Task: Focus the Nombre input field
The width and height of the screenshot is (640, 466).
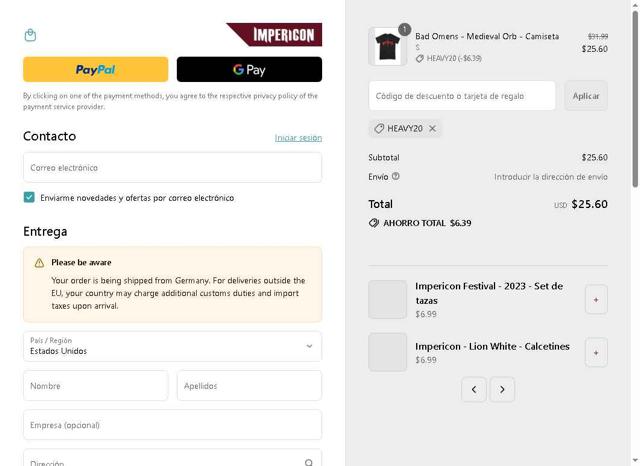Action: click(96, 386)
